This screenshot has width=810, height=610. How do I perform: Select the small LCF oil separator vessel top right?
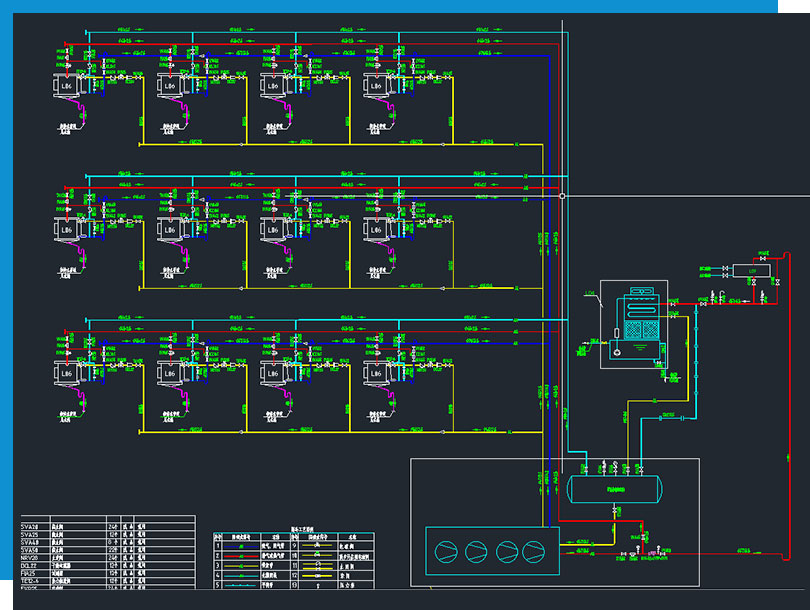point(751,271)
